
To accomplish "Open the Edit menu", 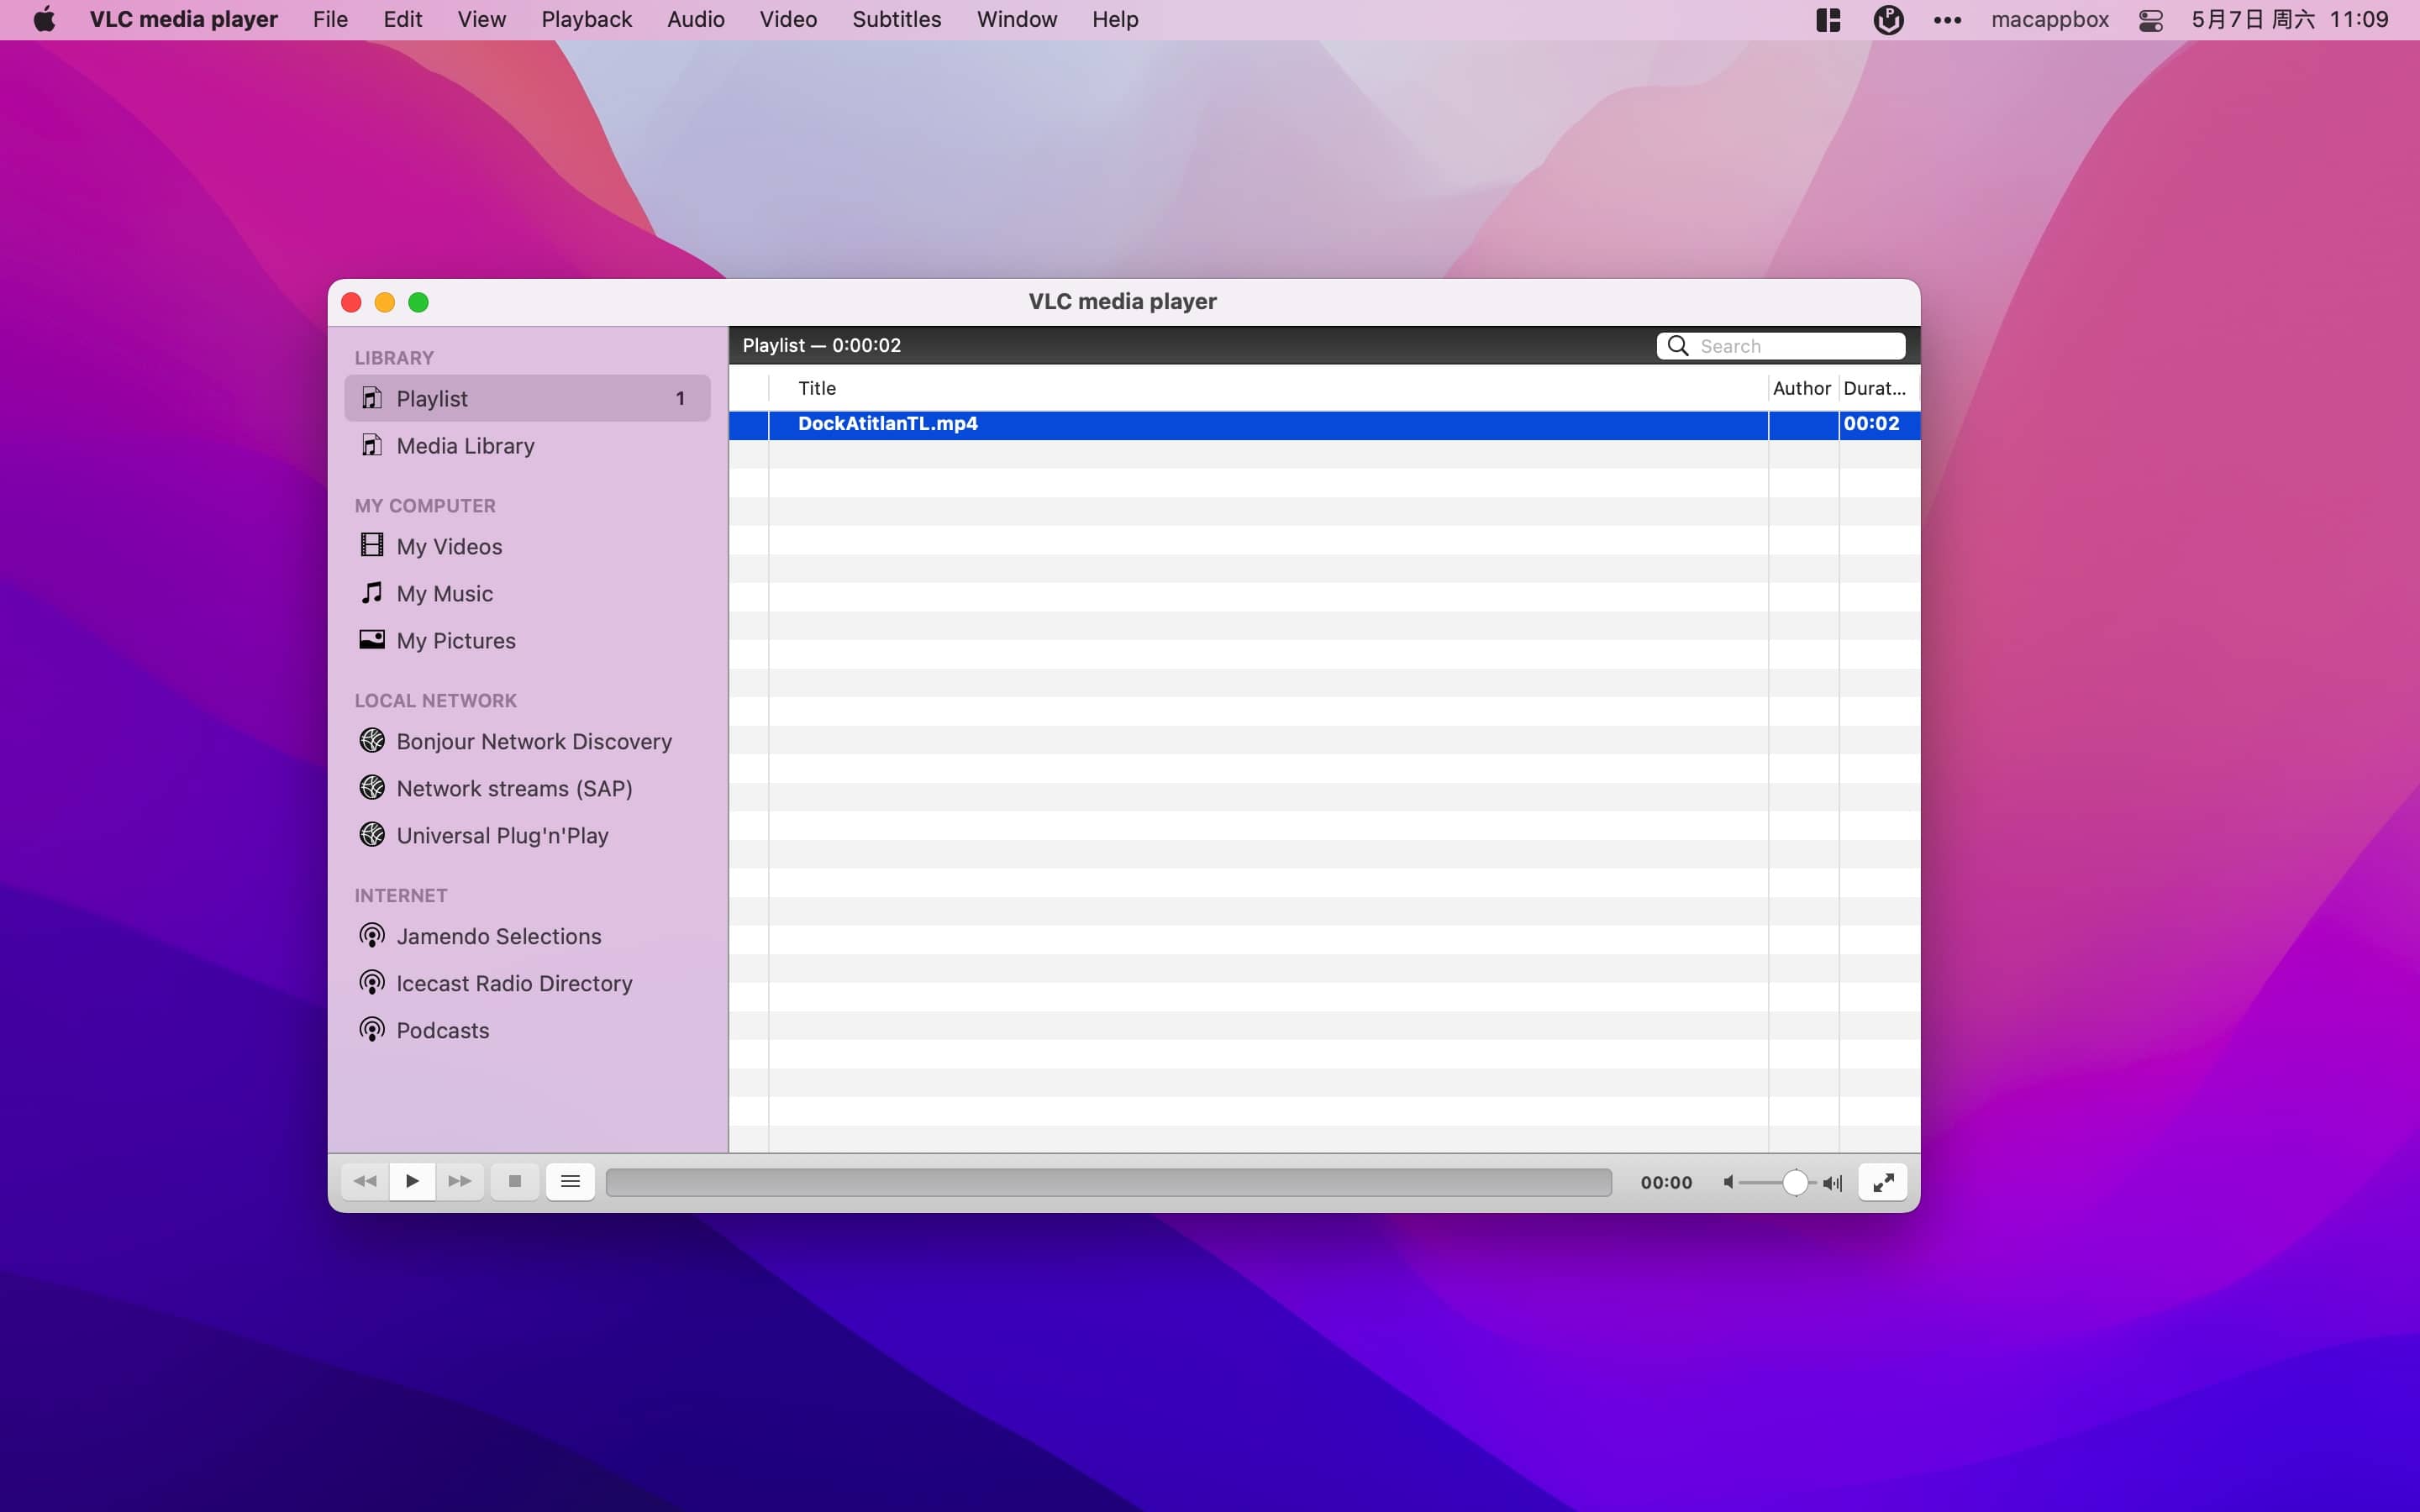I will point(402,19).
